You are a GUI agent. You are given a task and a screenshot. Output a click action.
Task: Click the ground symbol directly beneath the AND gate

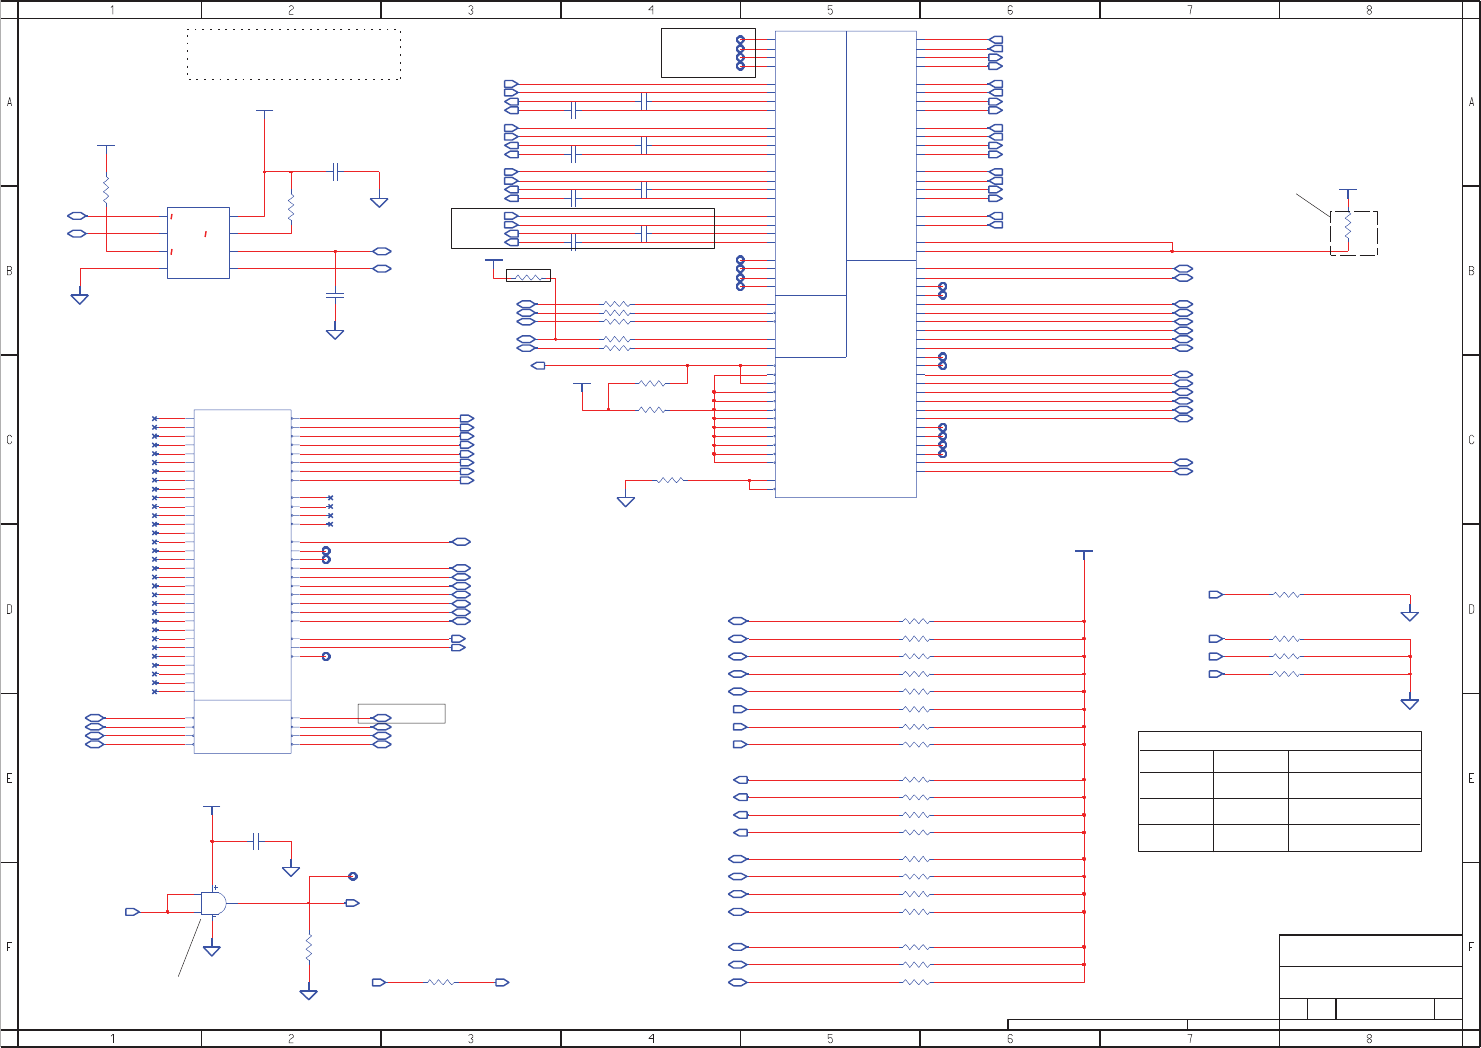click(x=212, y=950)
